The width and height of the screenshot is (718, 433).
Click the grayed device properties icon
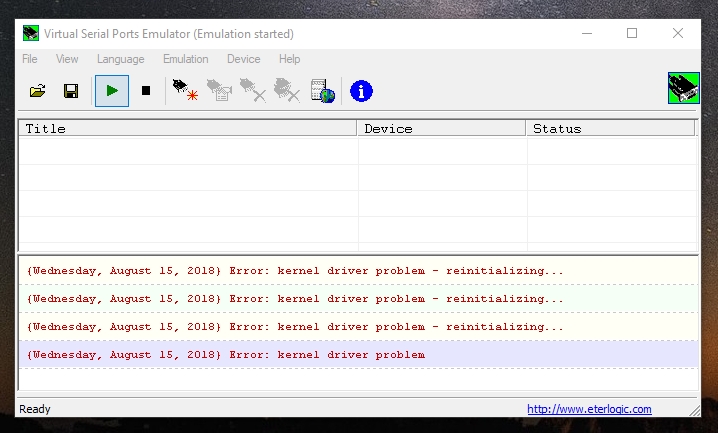click(219, 90)
